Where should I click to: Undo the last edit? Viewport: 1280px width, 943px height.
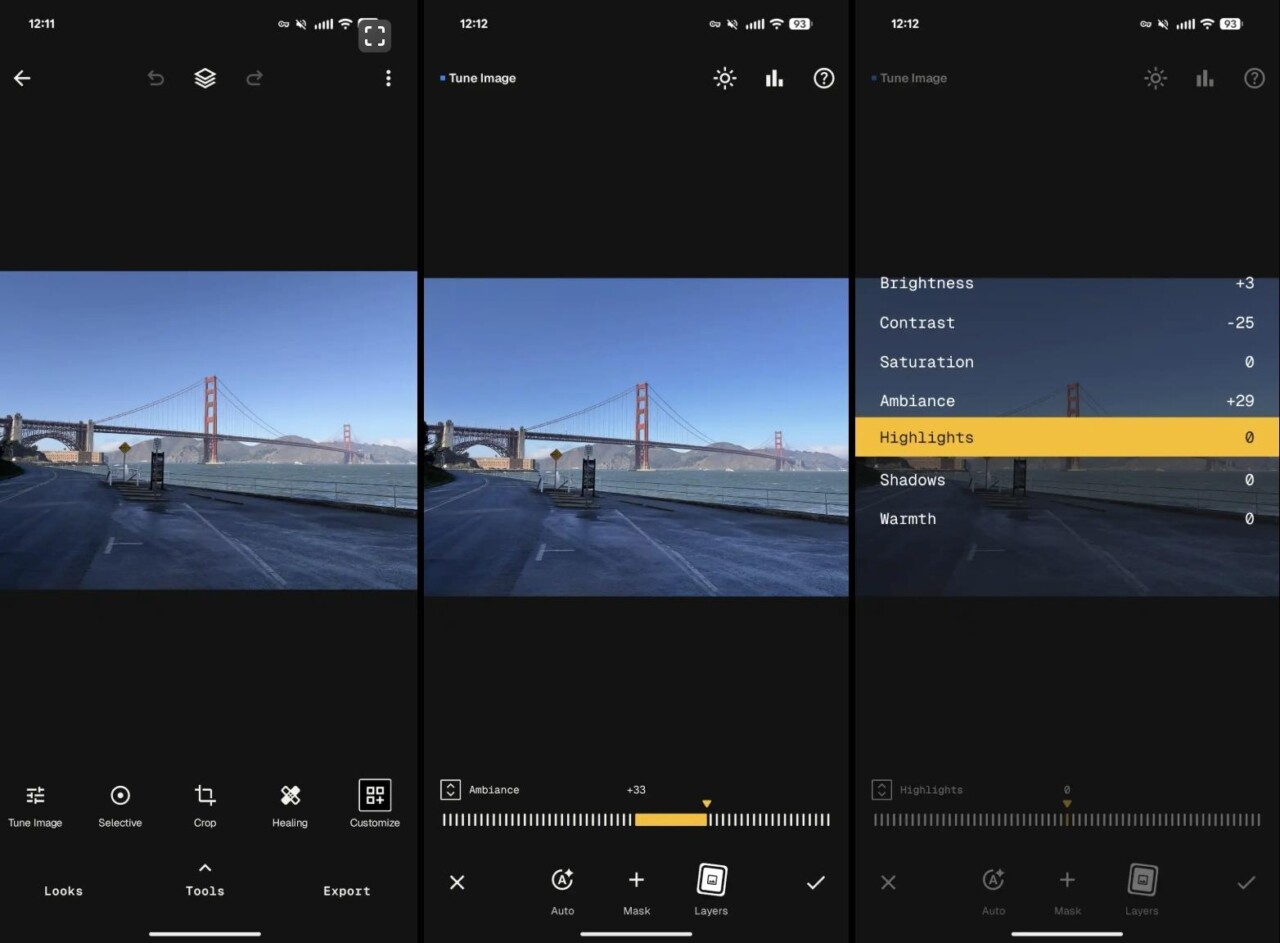[x=156, y=78]
